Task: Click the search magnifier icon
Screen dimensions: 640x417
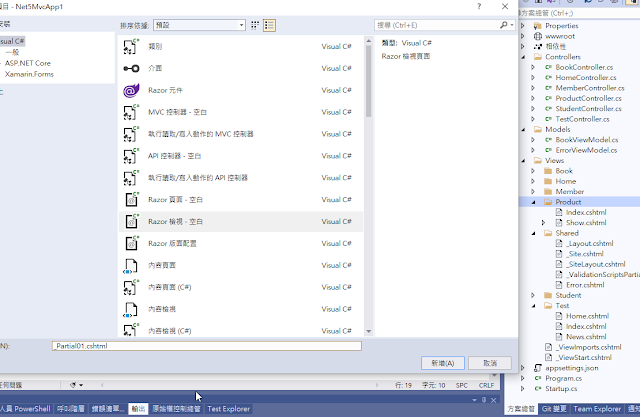Action: (x=504, y=25)
